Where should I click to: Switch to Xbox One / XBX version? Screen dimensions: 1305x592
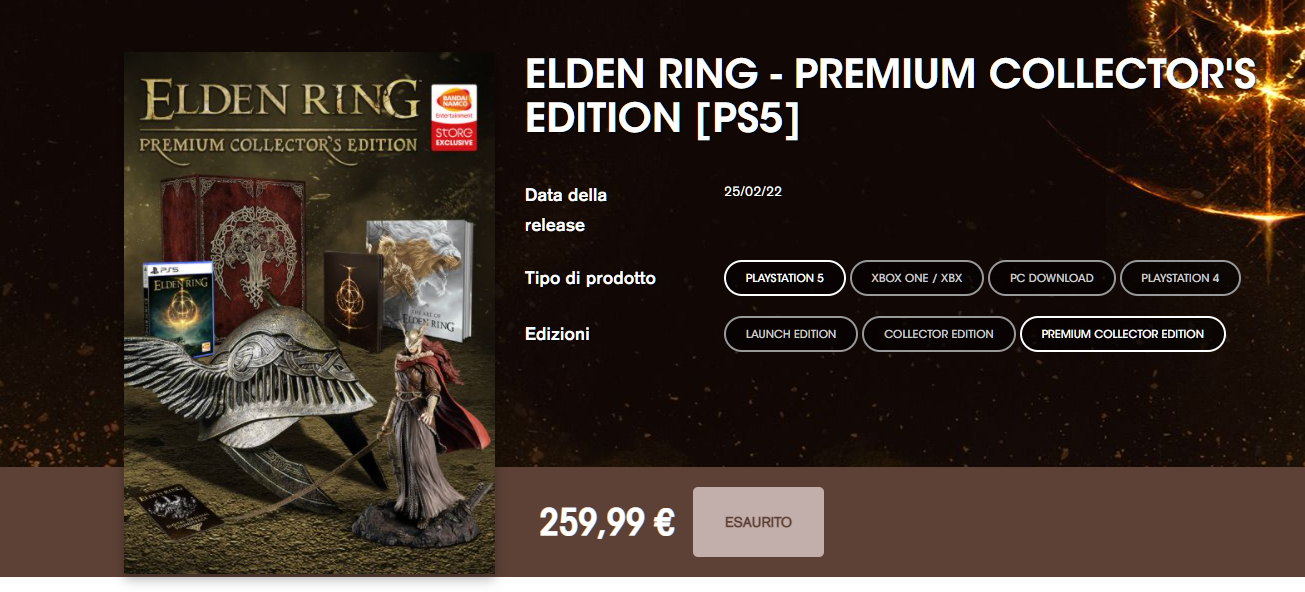click(917, 278)
